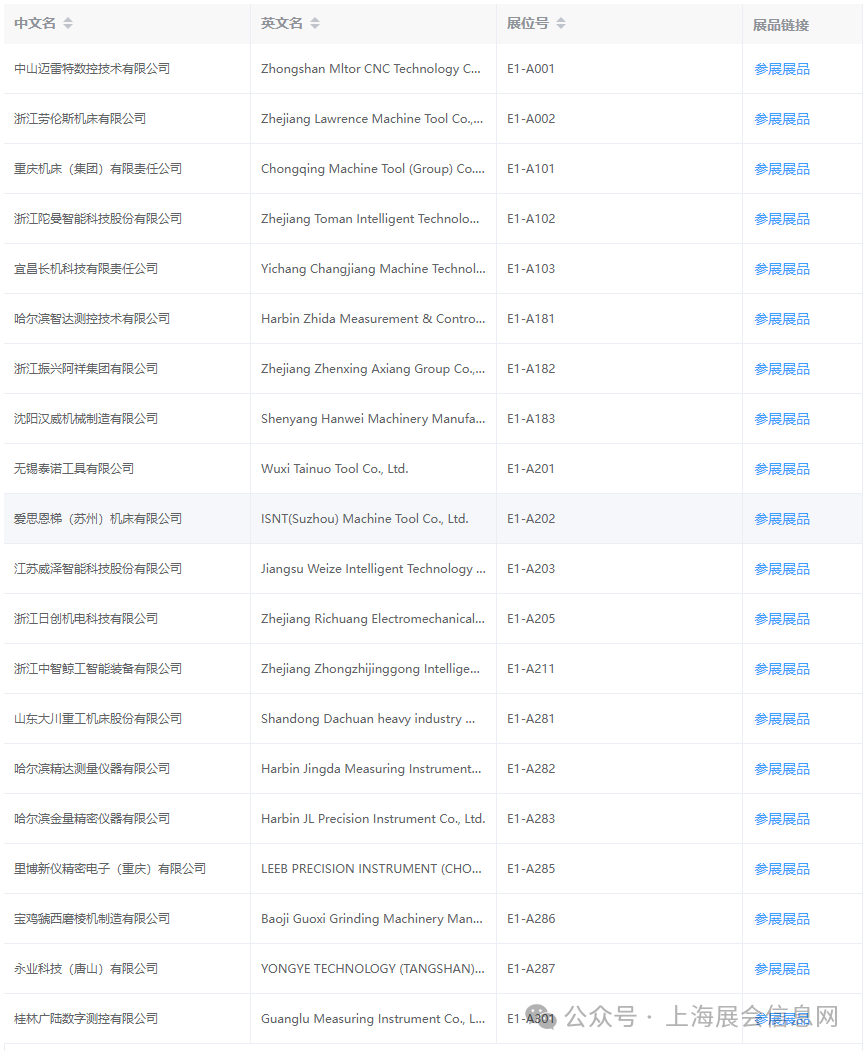This screenshot has height=1051, width=866.
Task: Click the 展品链接 column header
Action: tap(781, 25)
